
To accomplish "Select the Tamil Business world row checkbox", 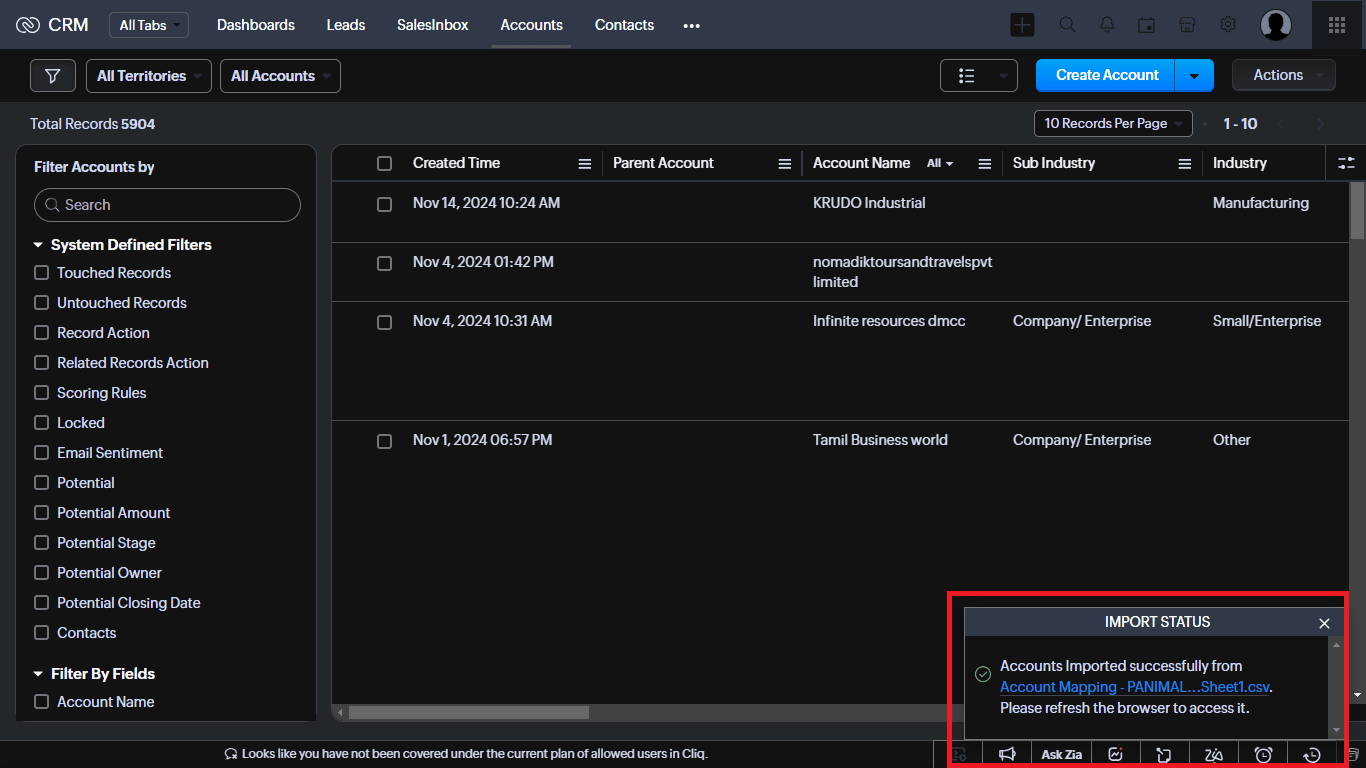I will 384,441.
